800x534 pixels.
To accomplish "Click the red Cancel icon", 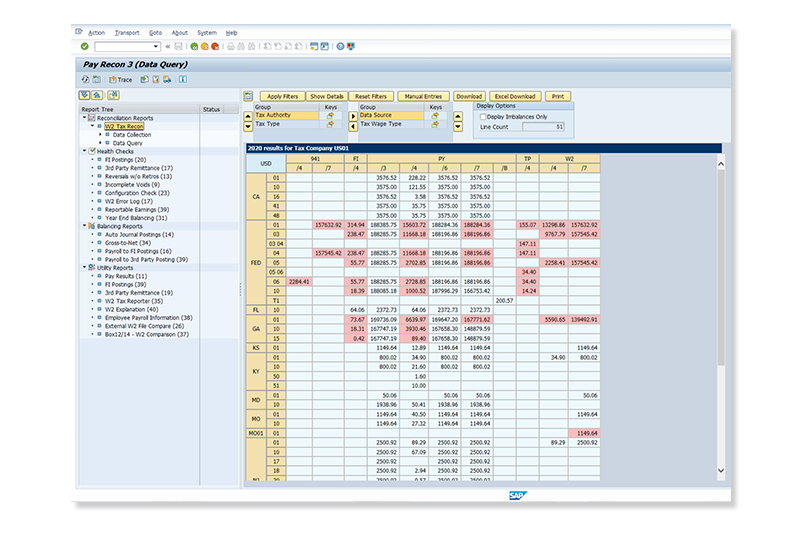I will [215, 46].
